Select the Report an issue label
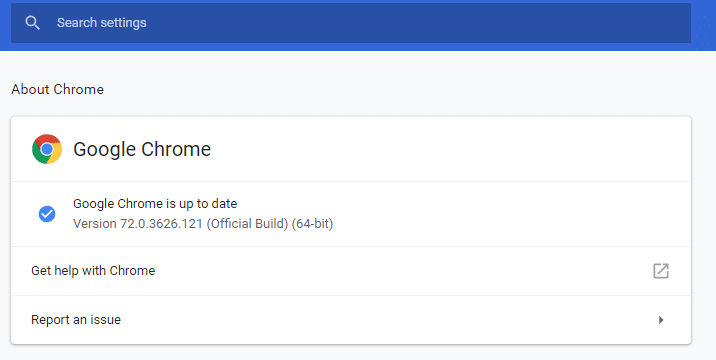Image resolution: width=716 pixels, height=360 pixels. 76,320
